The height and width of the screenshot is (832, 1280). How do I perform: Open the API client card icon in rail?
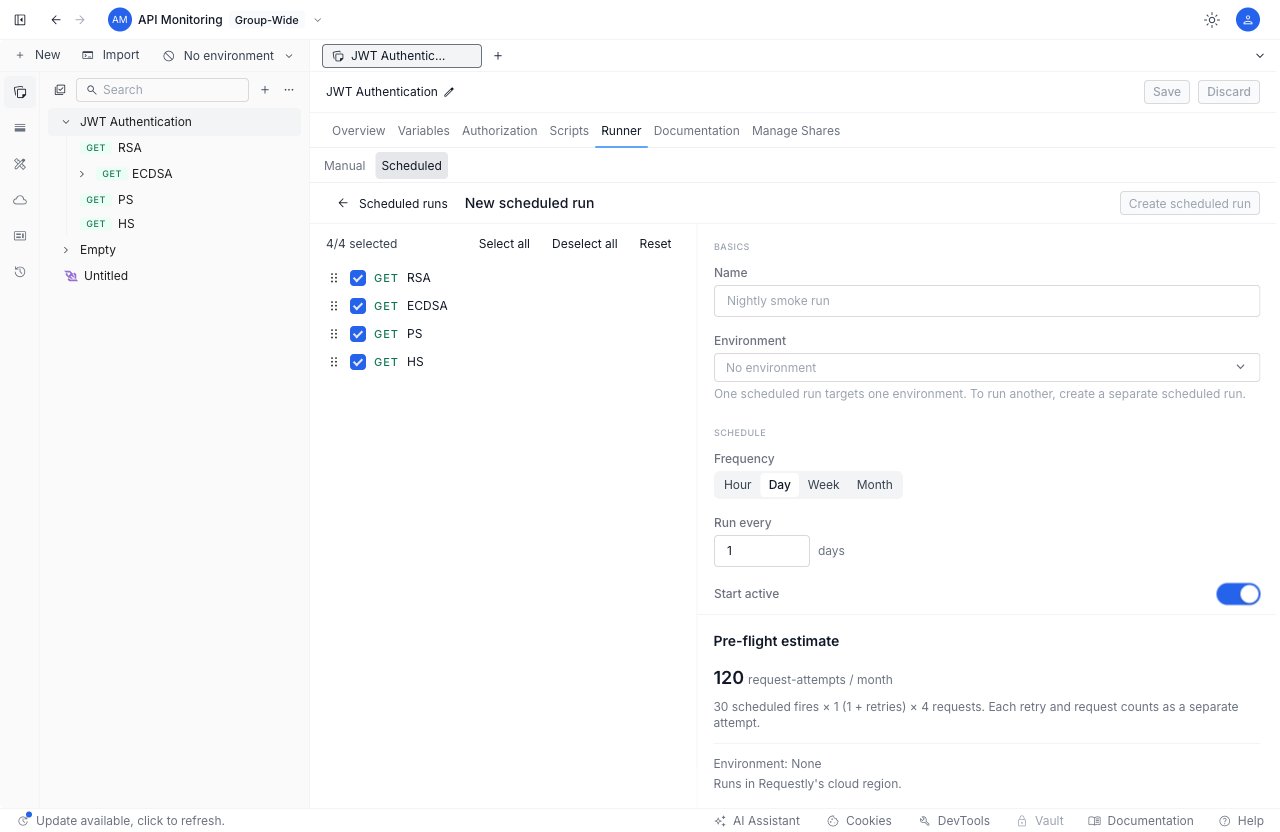point(20,236)
